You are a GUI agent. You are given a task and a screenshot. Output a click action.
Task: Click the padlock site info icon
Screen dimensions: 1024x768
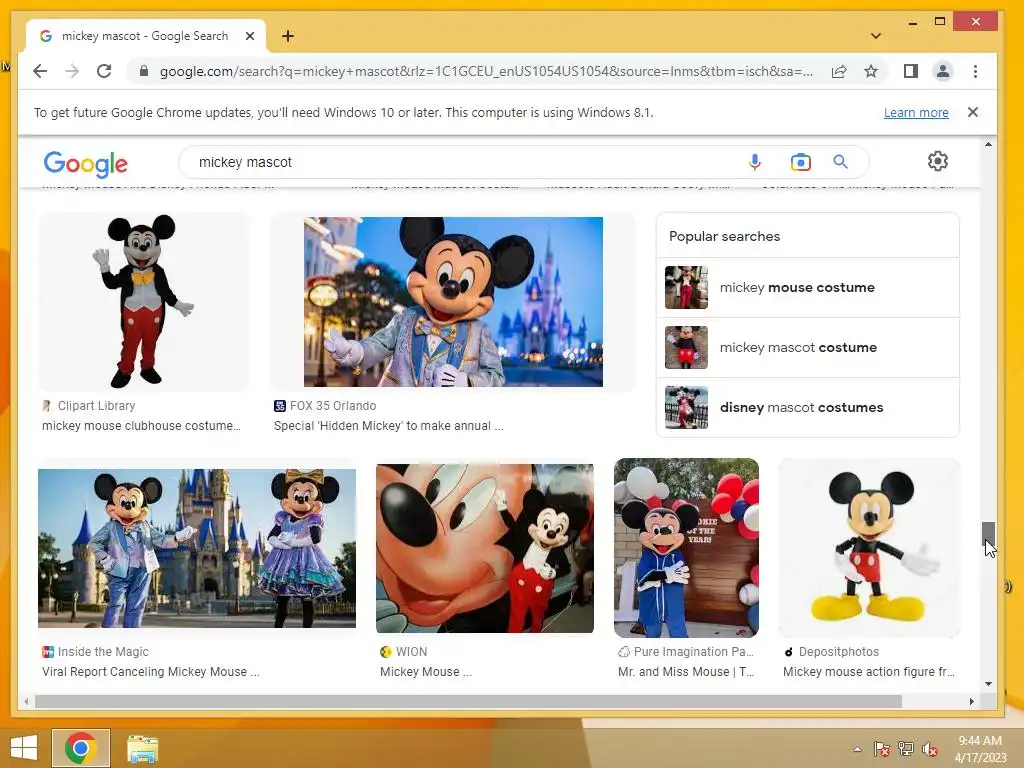pos(144,71)
